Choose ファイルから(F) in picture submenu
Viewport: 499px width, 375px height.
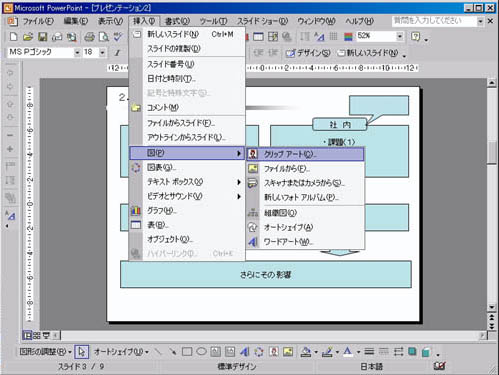(305, 169)
